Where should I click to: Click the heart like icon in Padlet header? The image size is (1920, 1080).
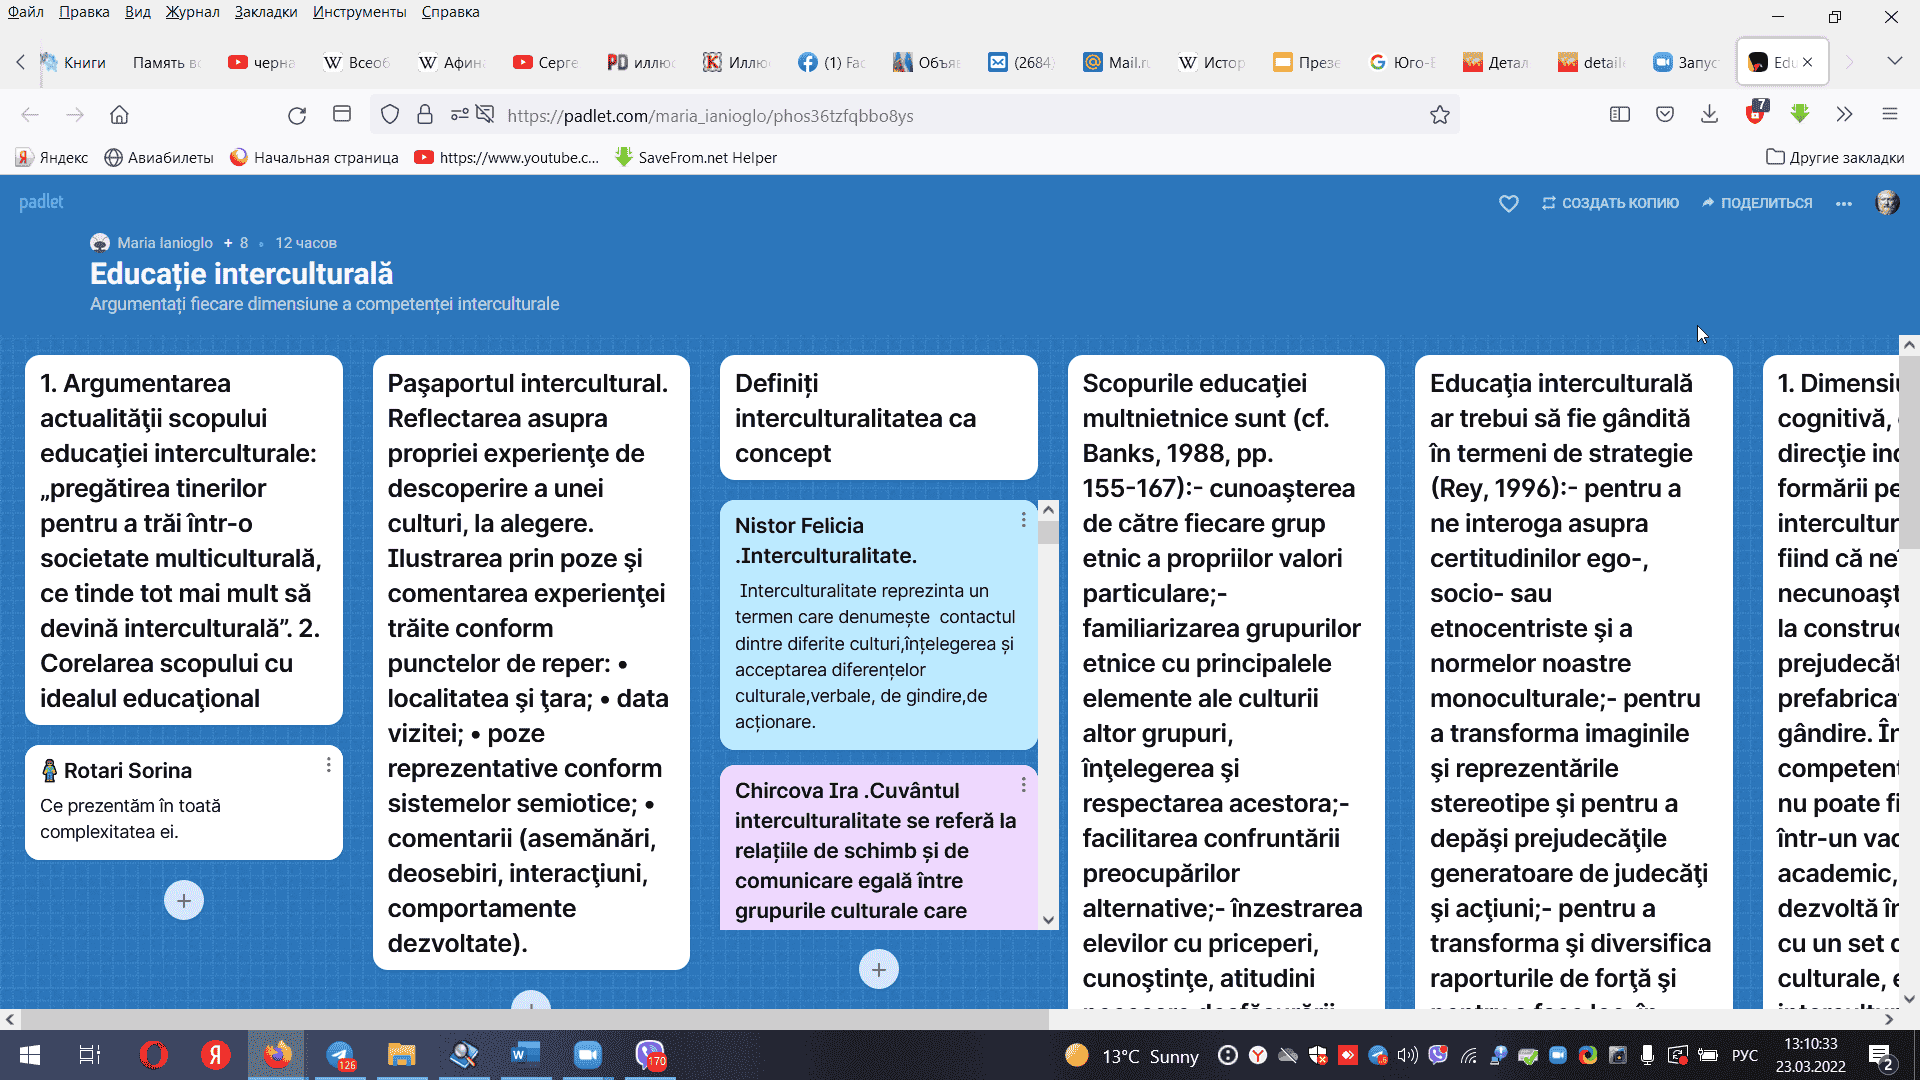click(1508, 203)
